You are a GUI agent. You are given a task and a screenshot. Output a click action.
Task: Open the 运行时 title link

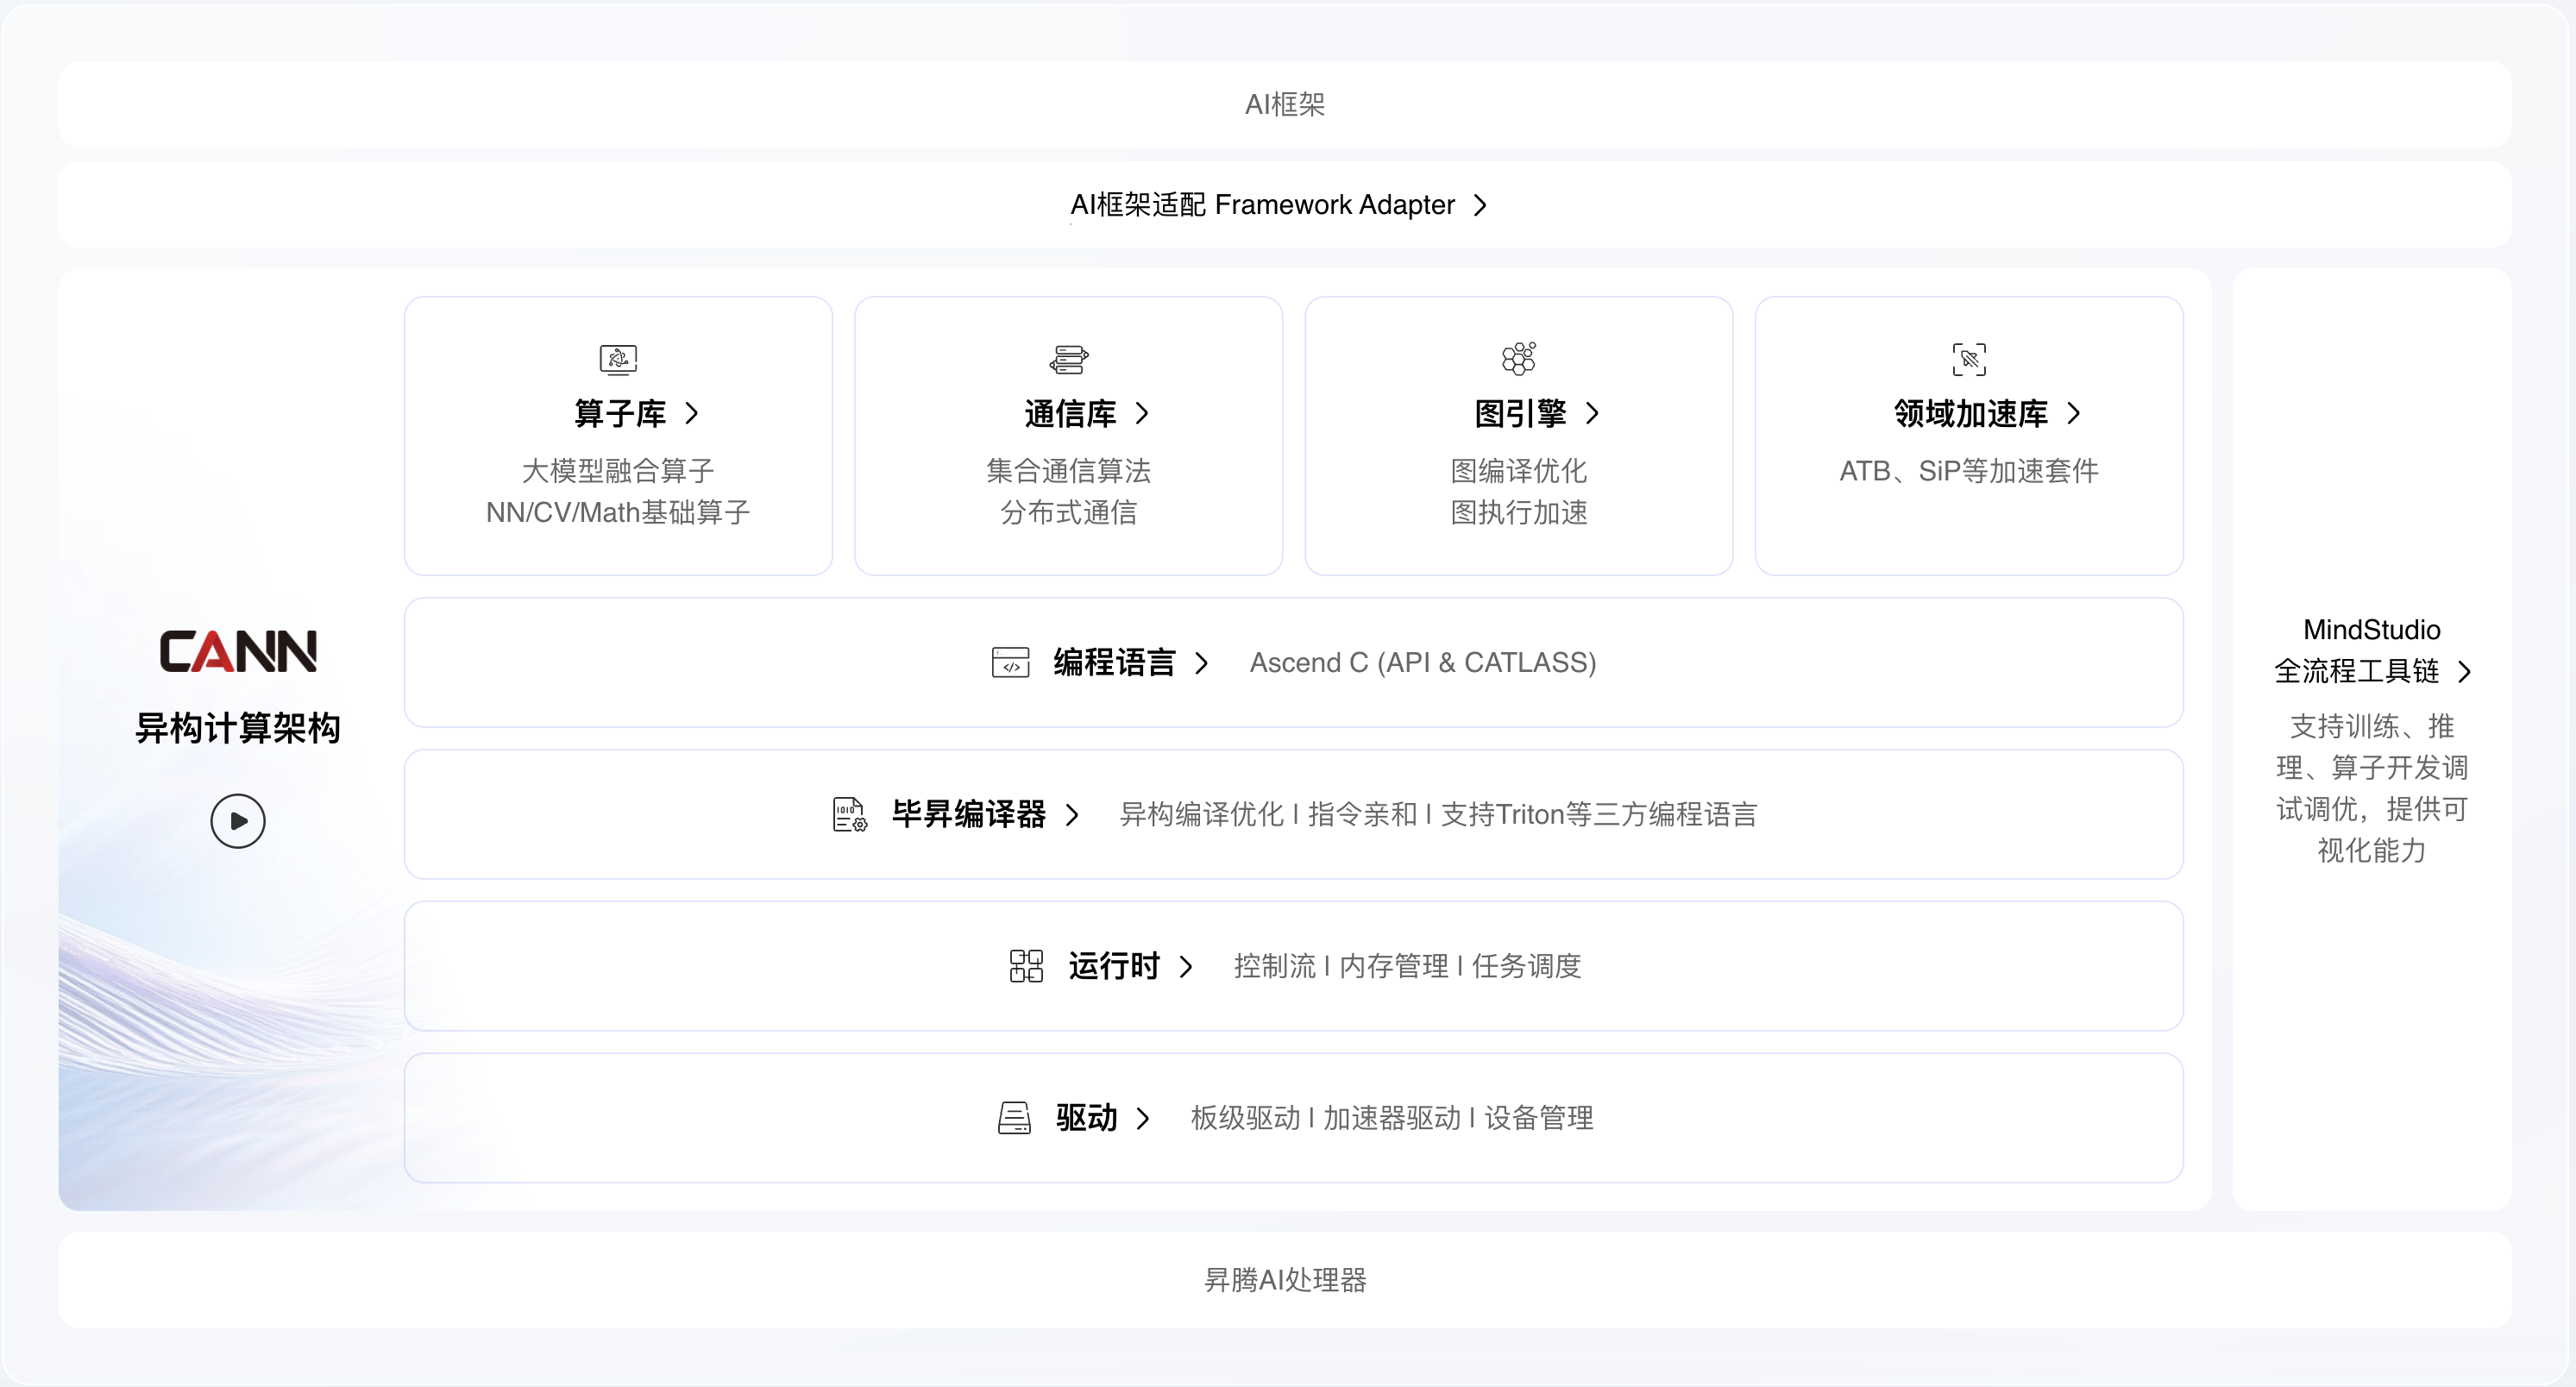point(1114,966)
